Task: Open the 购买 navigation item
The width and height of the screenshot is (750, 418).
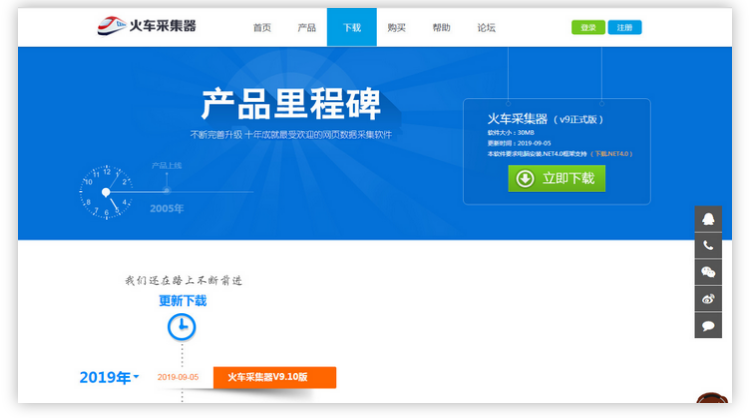Action: tap(396, 28)
